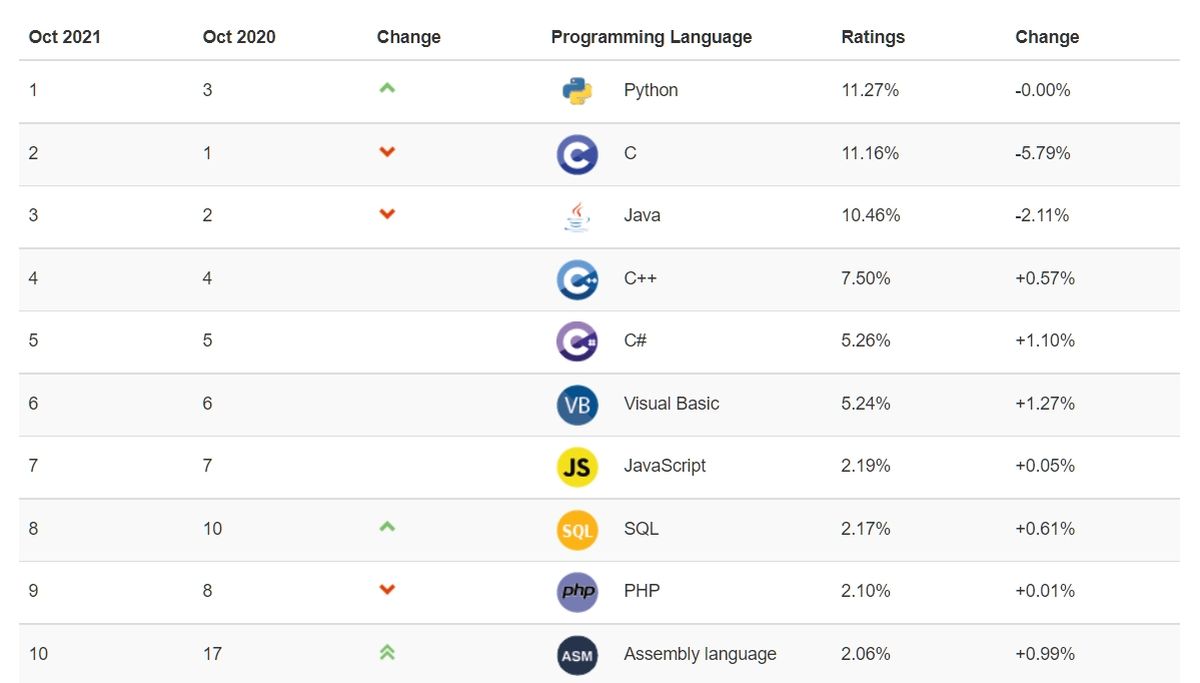Click the SQL orange logo icon
1200x683 pixels.
point(577,529)
